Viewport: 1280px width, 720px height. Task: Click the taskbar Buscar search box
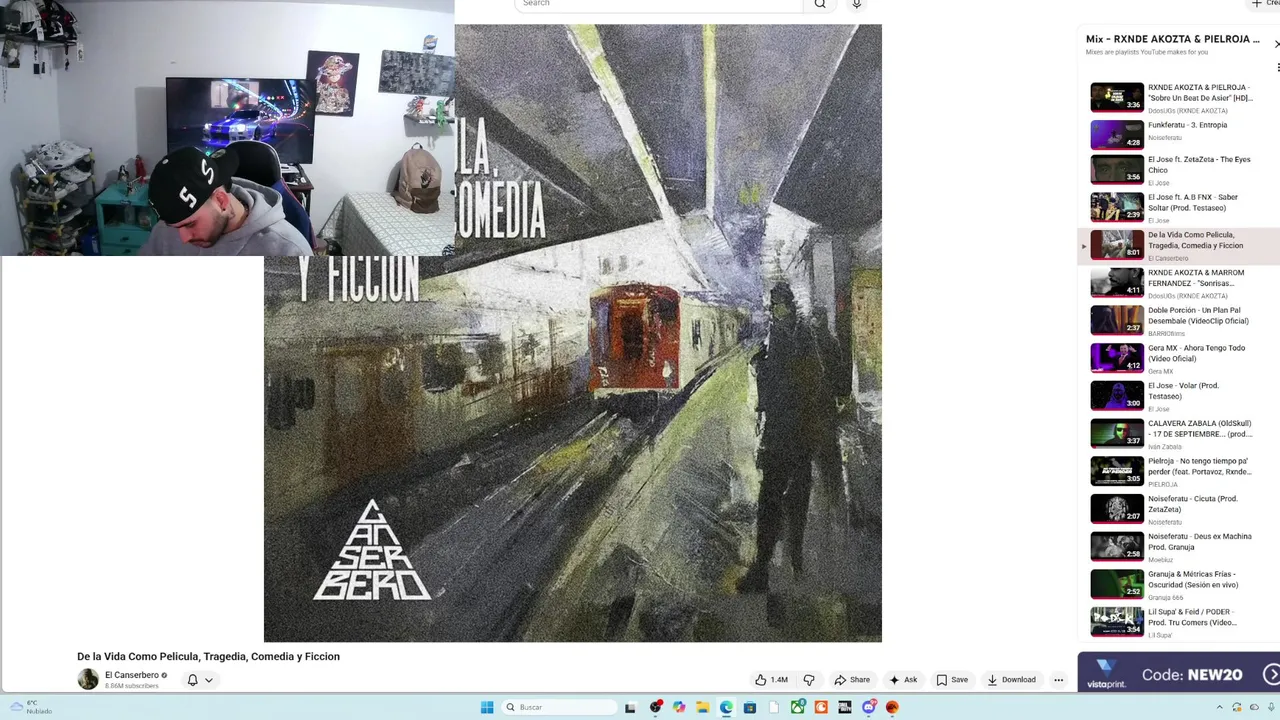559,707
